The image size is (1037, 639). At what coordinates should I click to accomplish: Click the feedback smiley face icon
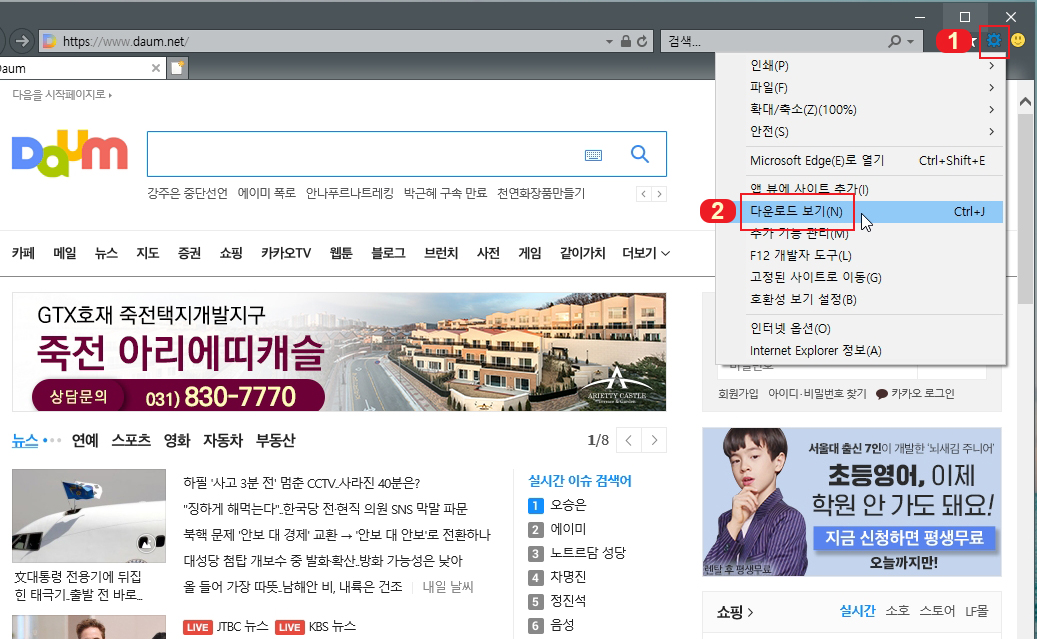1018,41
